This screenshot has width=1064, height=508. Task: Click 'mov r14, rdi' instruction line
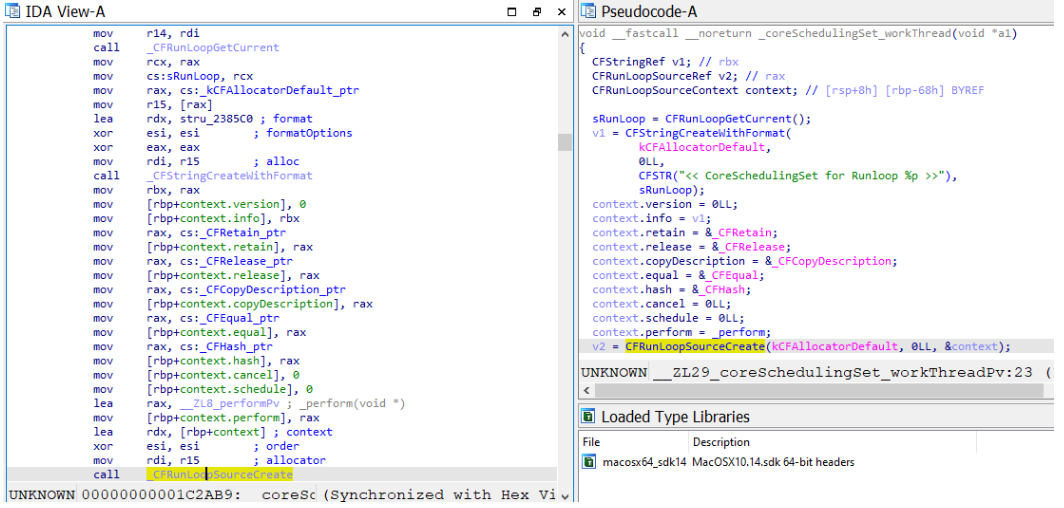[146, 33]
